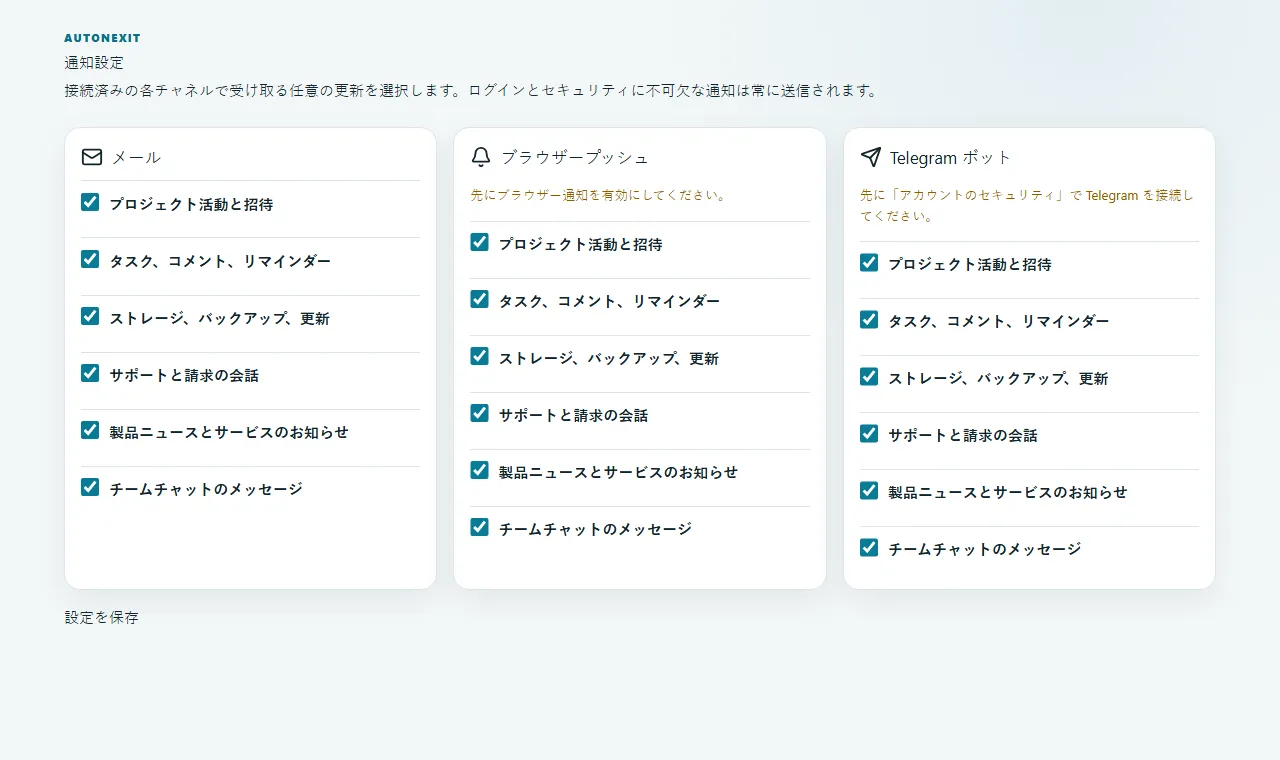Click the Telegram account security connection warning
1280x760 pixels.
pyautogui.click(x=1027, y=205)
